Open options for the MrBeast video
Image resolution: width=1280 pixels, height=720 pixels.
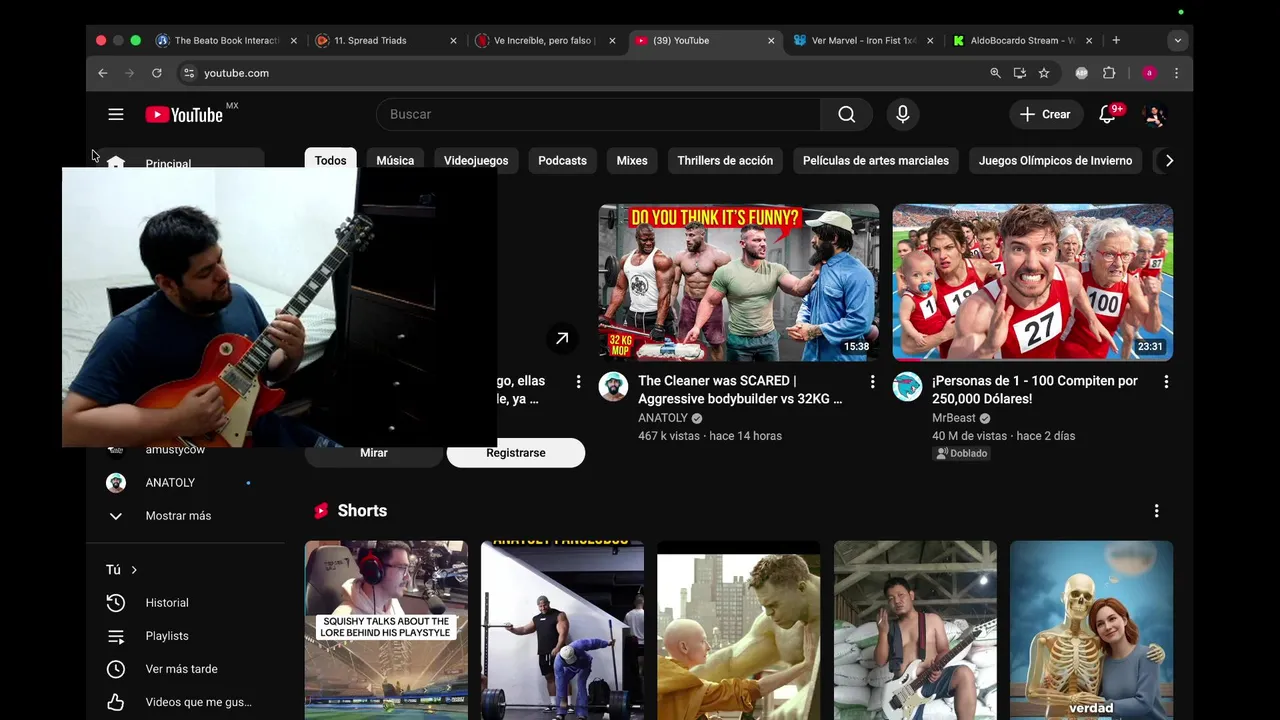point(1166,382)
